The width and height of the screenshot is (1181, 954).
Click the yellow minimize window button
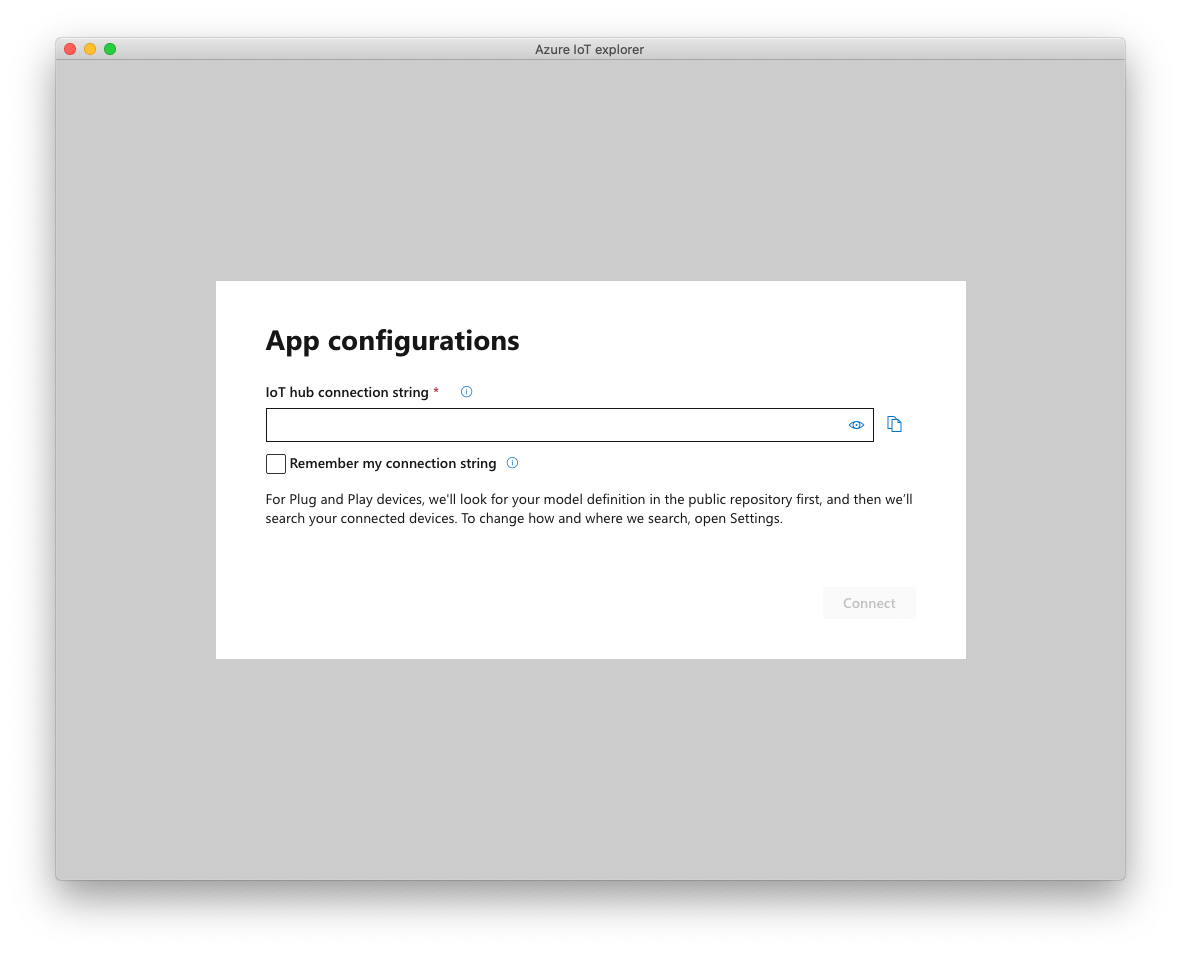pos(90,49)
